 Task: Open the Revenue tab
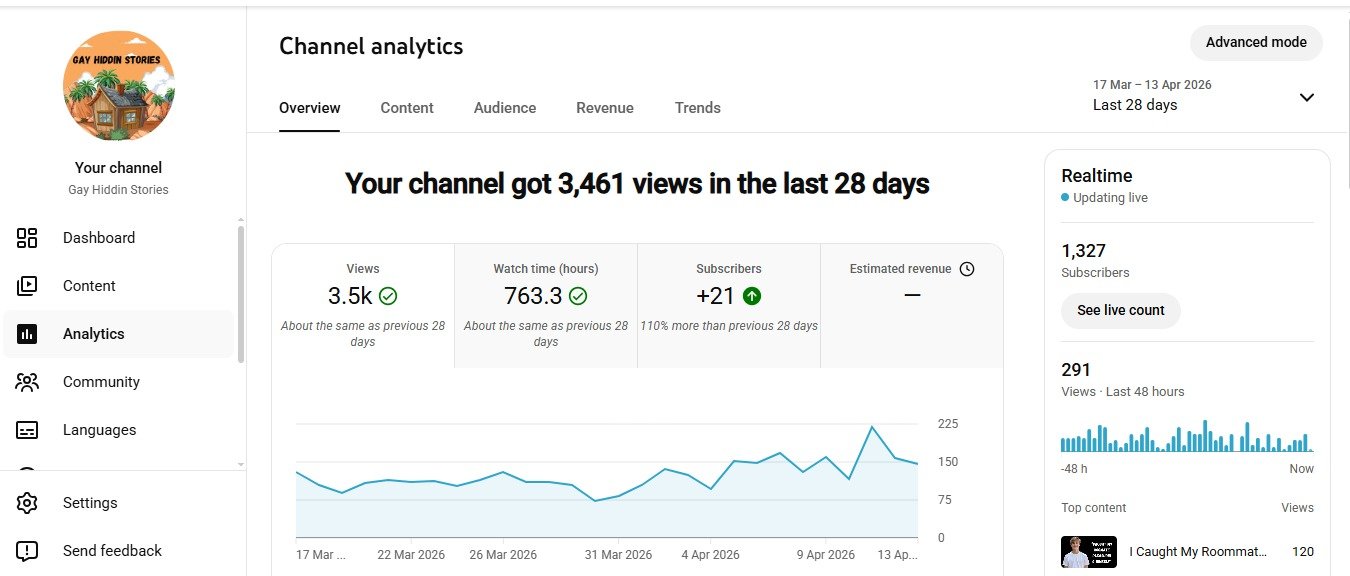pyautogui.click(x=605, y=108)
